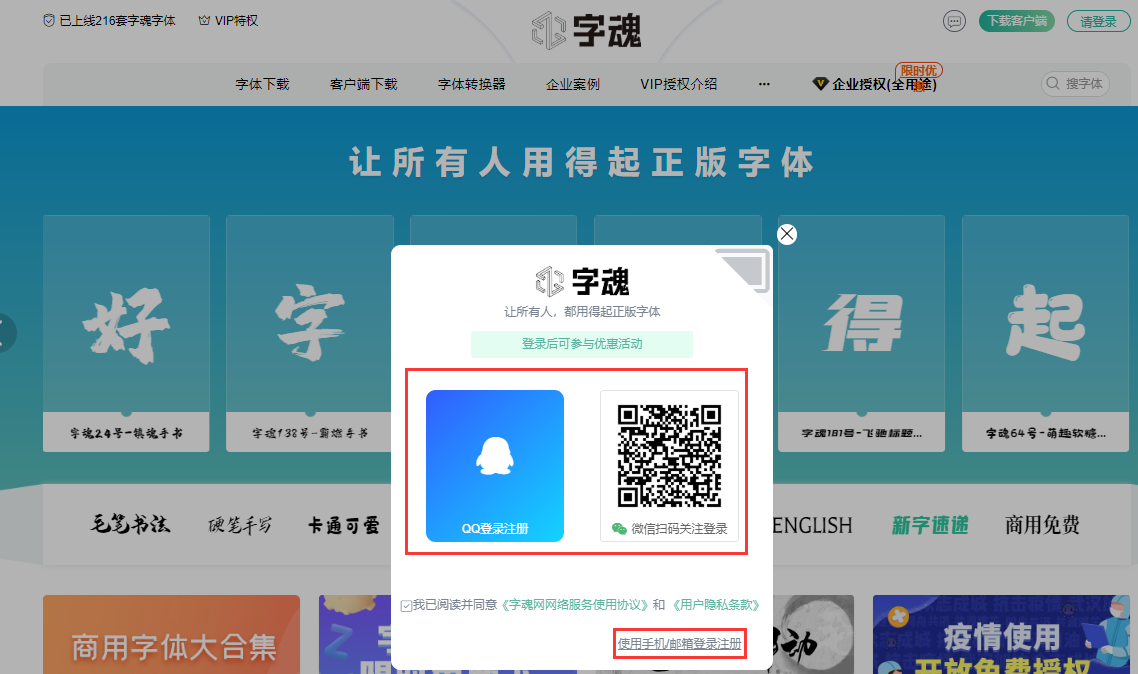Click the QQ penguin login icon
The width and height of the screenshot is (1138, 674).
tap(495, 455)
